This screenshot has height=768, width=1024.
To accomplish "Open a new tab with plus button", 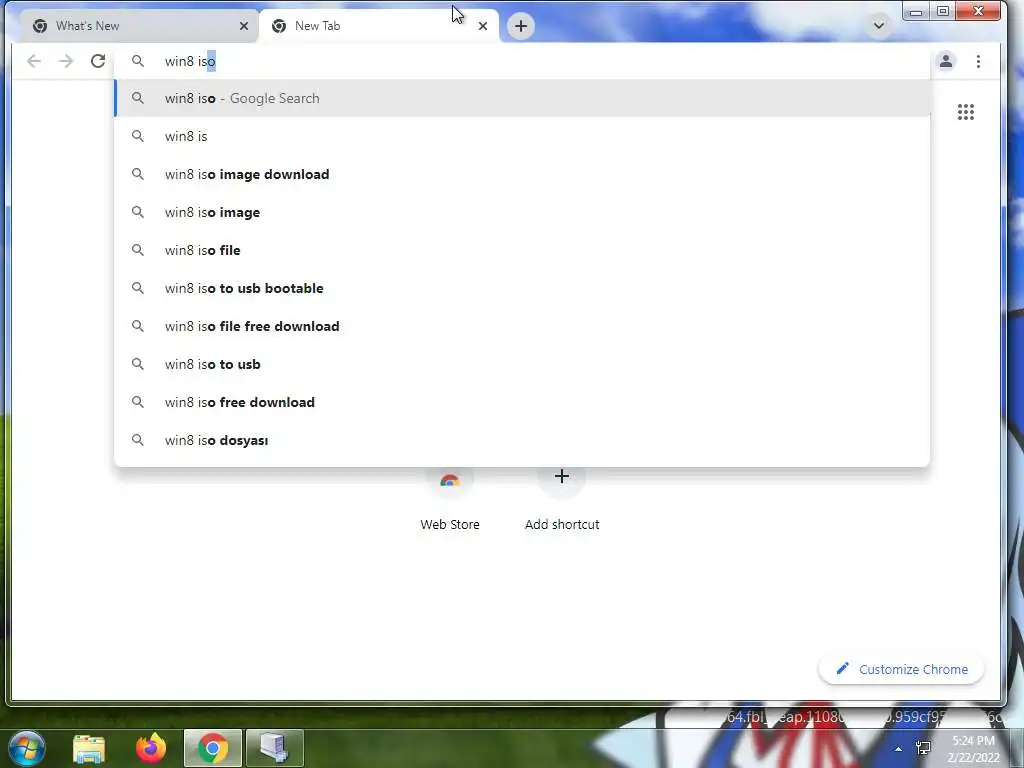I will pyautogui.click(x=520, y=26).
